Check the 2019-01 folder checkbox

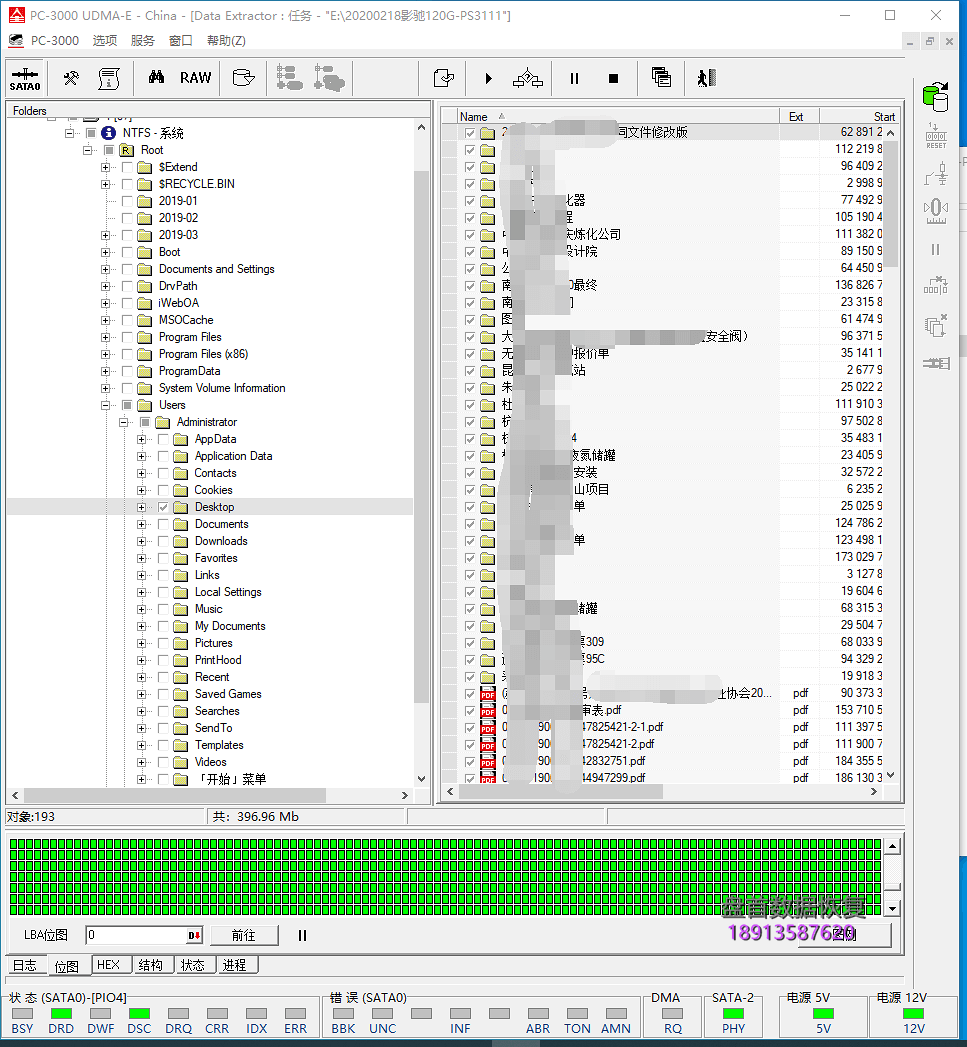click(x=127, y=201)
